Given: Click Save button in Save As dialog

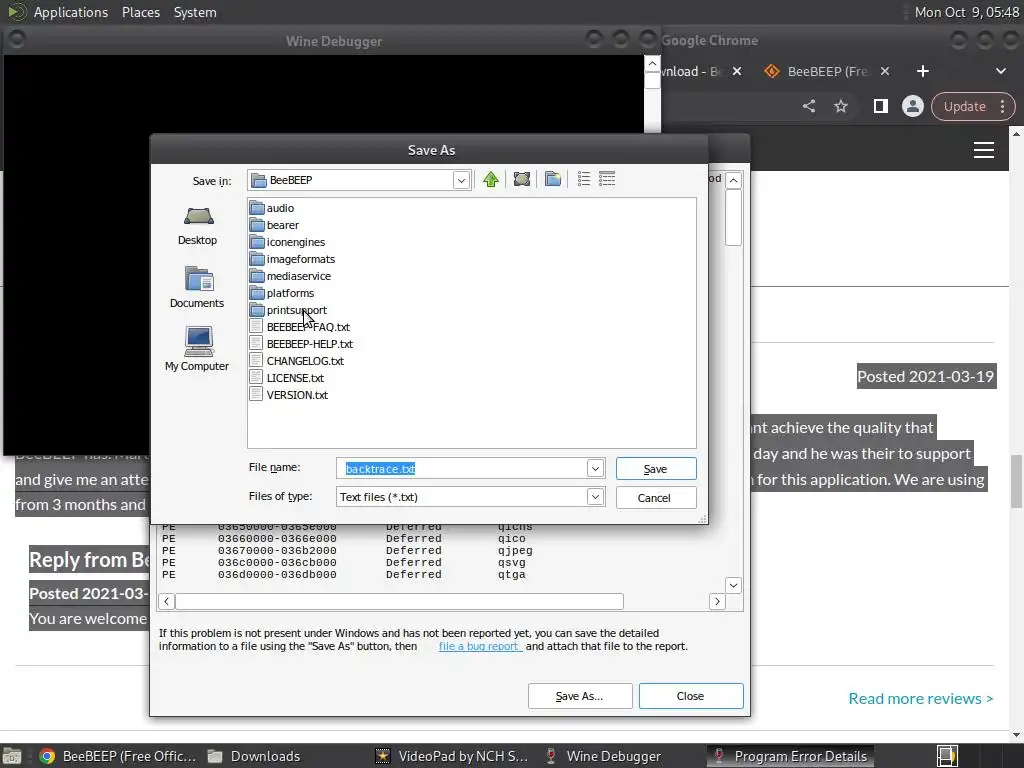Looking at the screenshot, I should 656,469.
